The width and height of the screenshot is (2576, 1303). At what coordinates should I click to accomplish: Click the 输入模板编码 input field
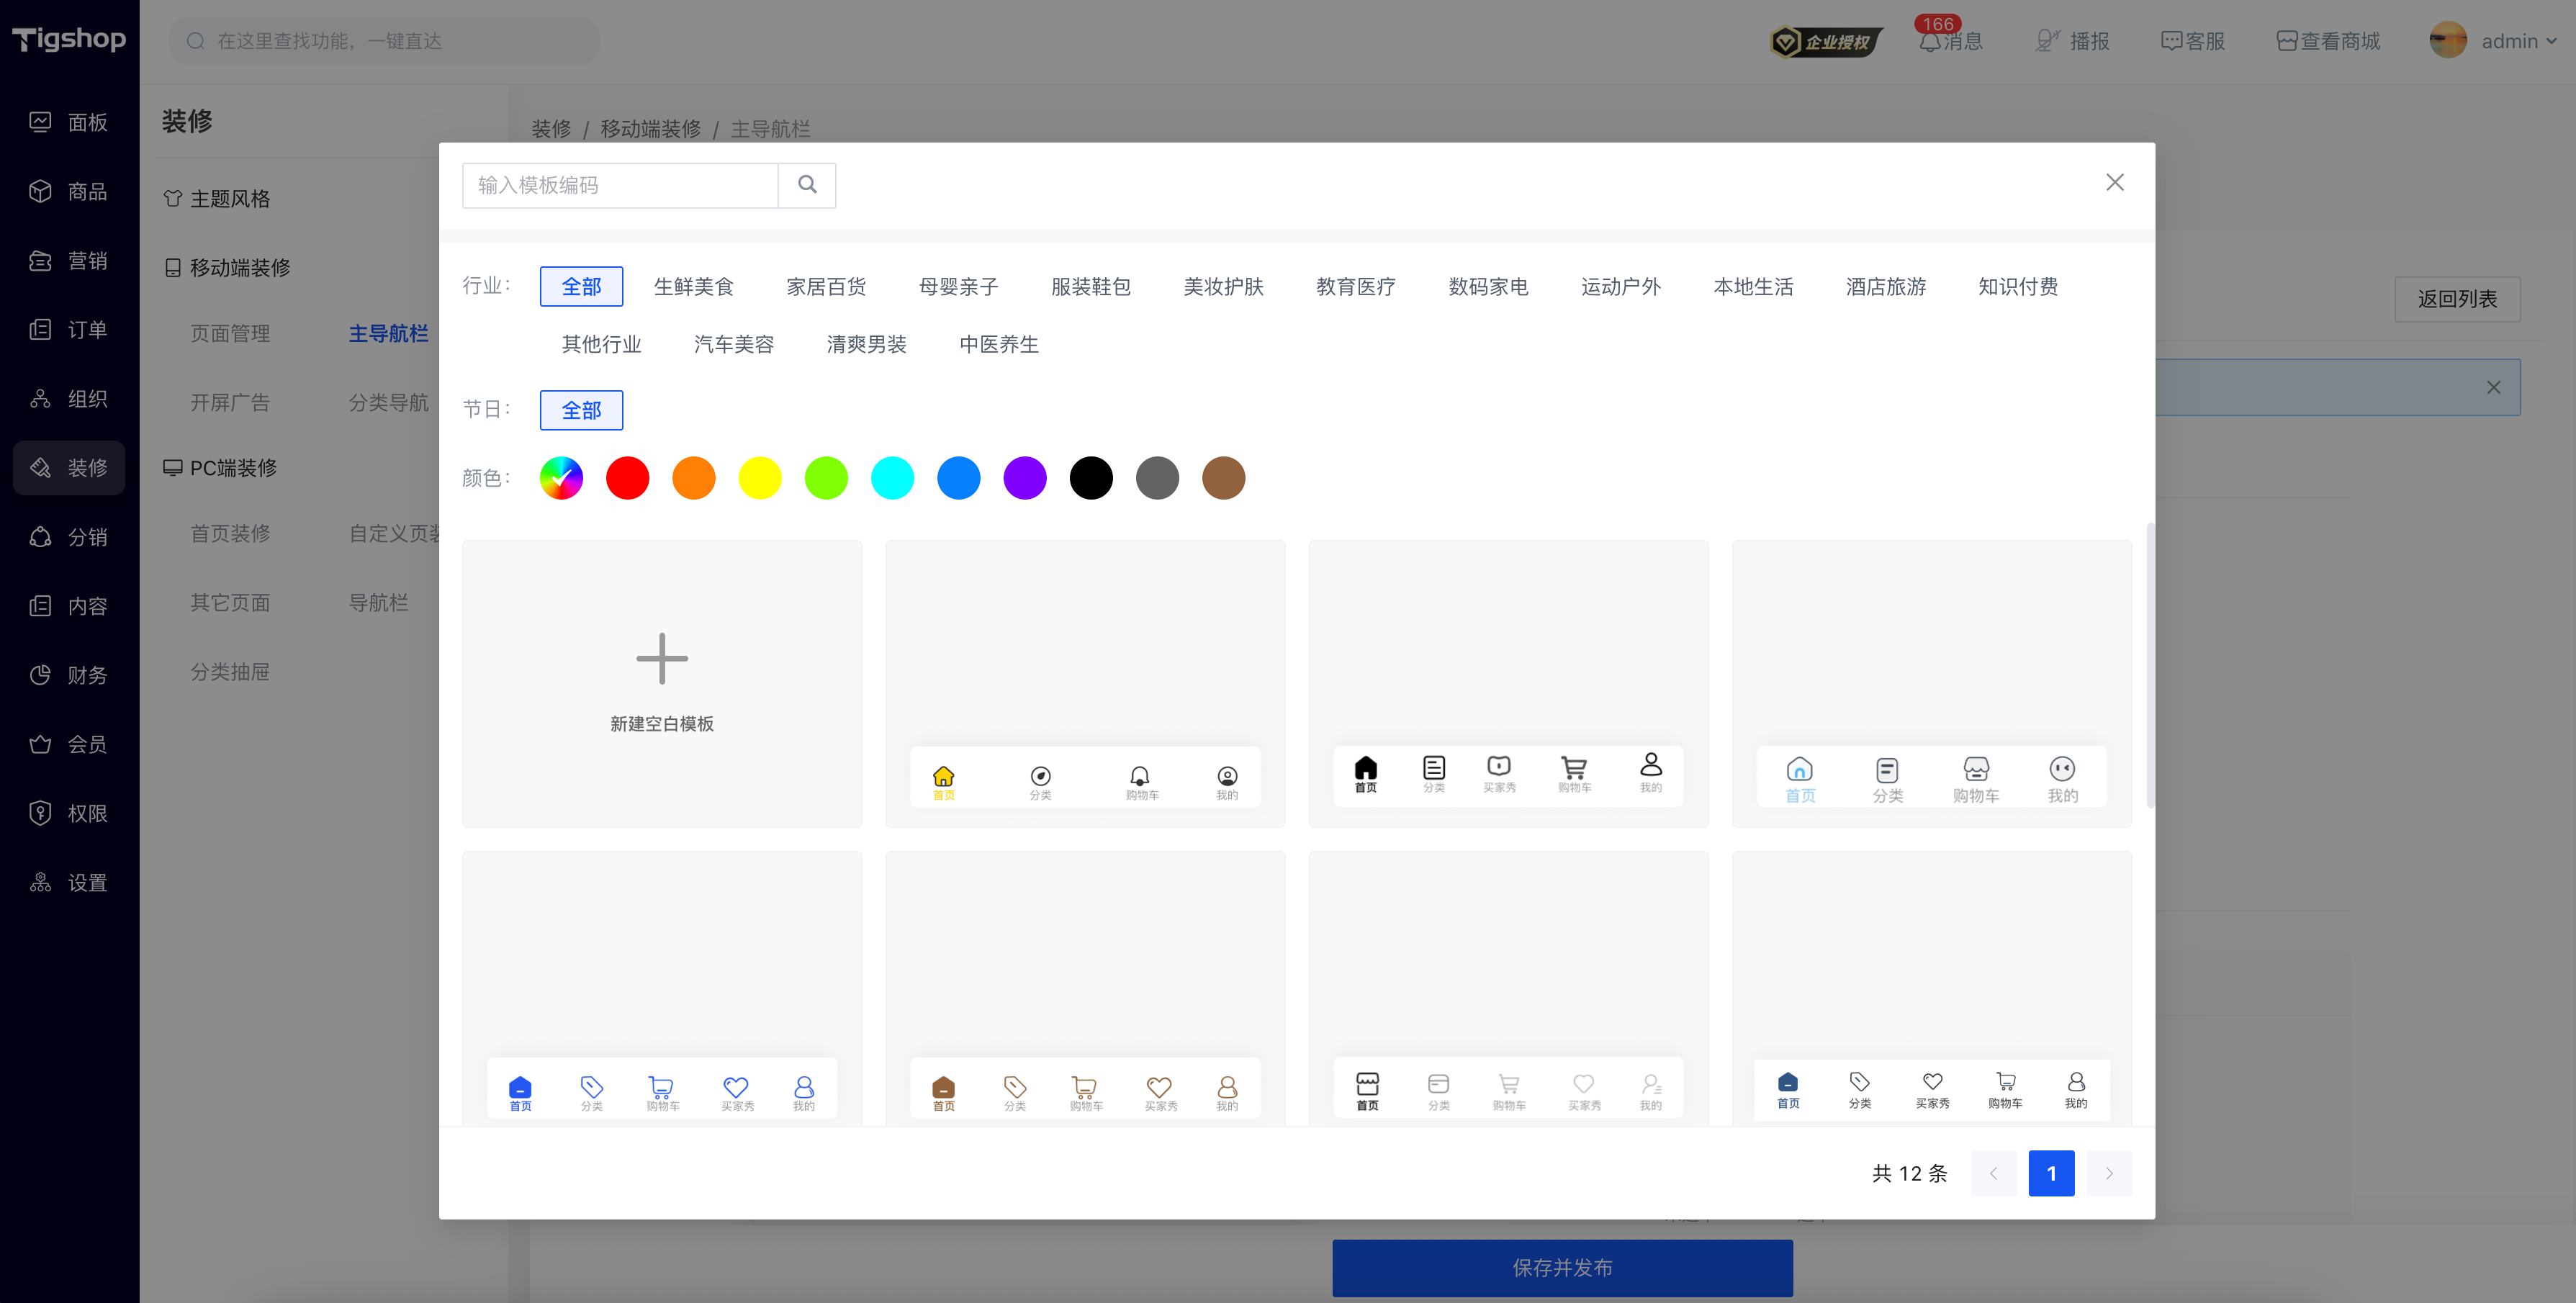coord(620,185)
